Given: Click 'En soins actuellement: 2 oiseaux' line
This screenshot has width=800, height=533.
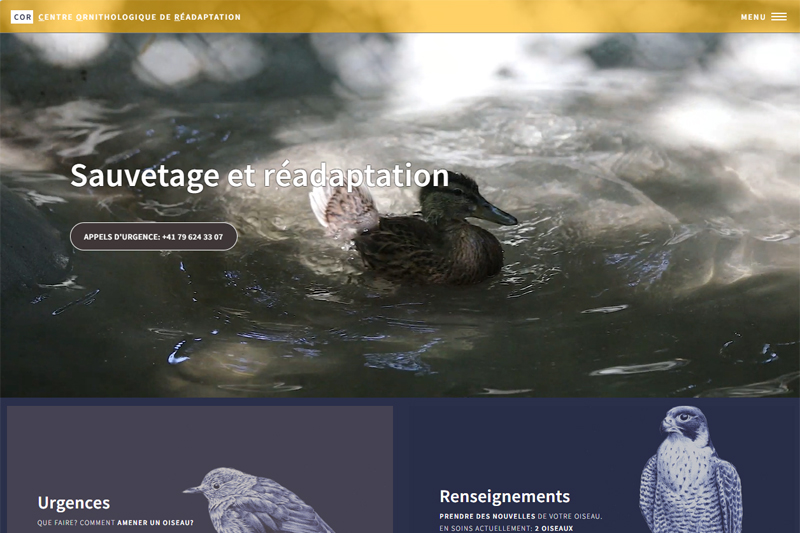Looking at the screenshot, I should pos(506,528).
